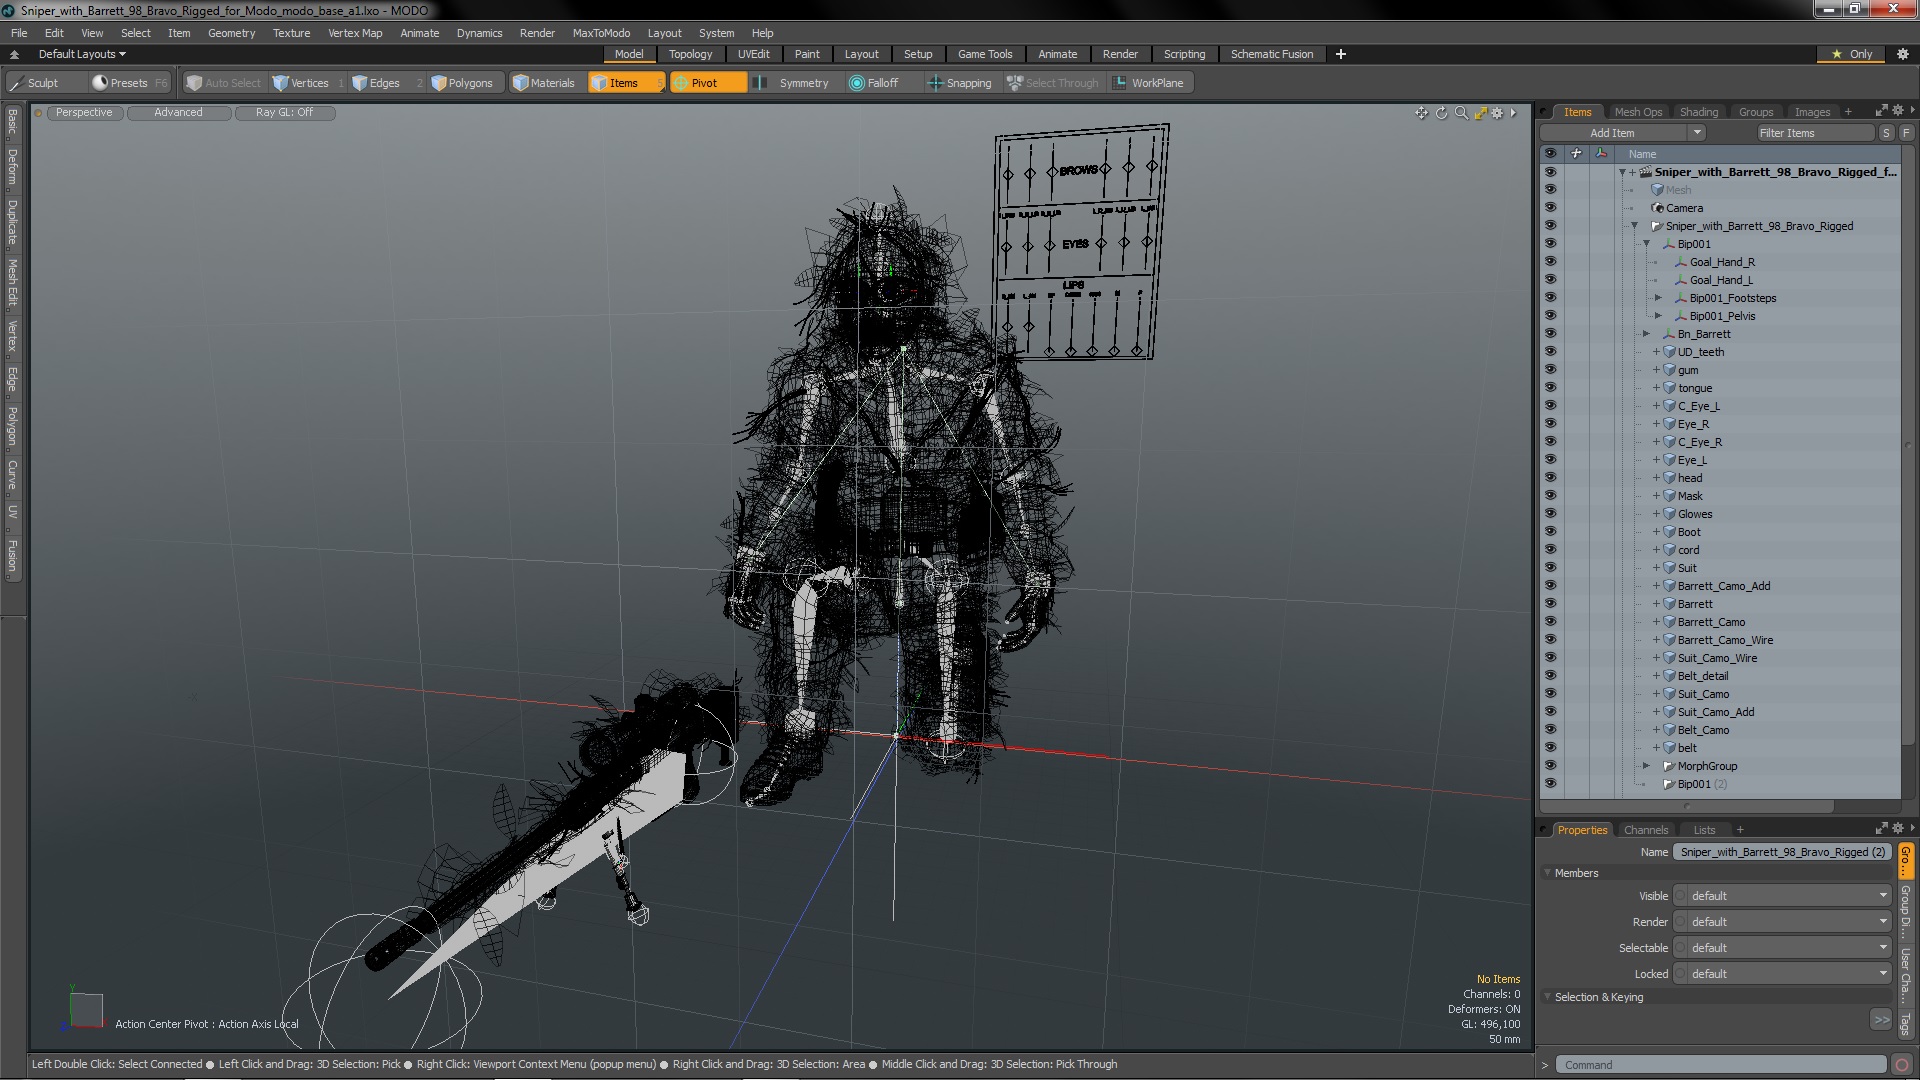The height and width of the screenshot is (1080, 1920).
Task: Click the Ray GL: Off button
Action: coord(284,113)
